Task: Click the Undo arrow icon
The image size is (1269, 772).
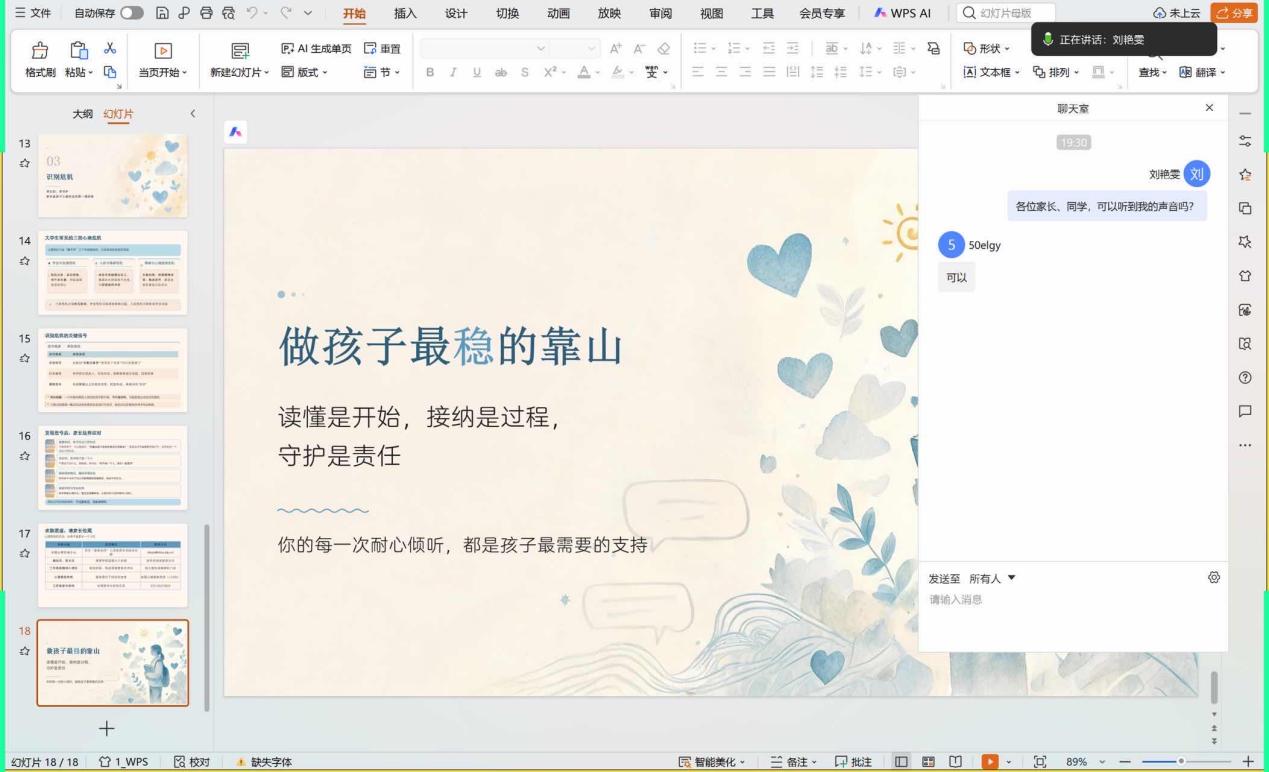Action: pyautogui.click(x=253, y=13)
